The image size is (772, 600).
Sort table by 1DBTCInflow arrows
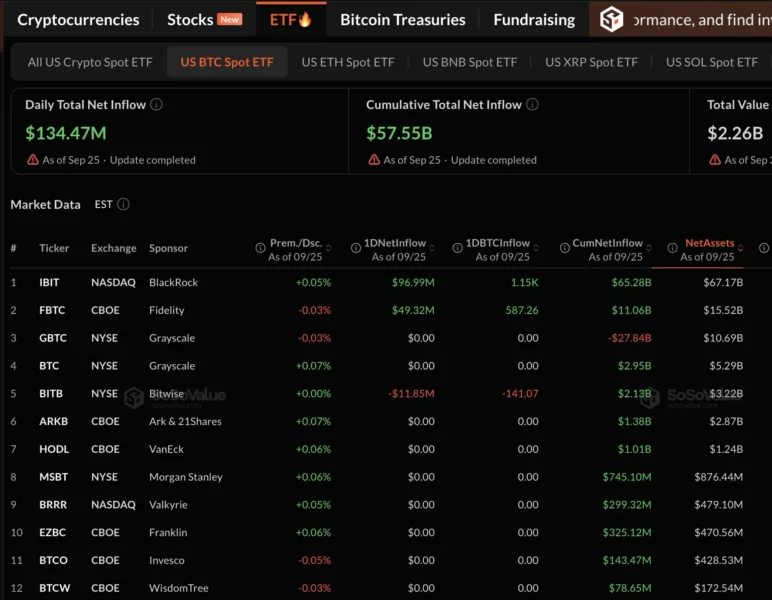click(x=536, y=248)
